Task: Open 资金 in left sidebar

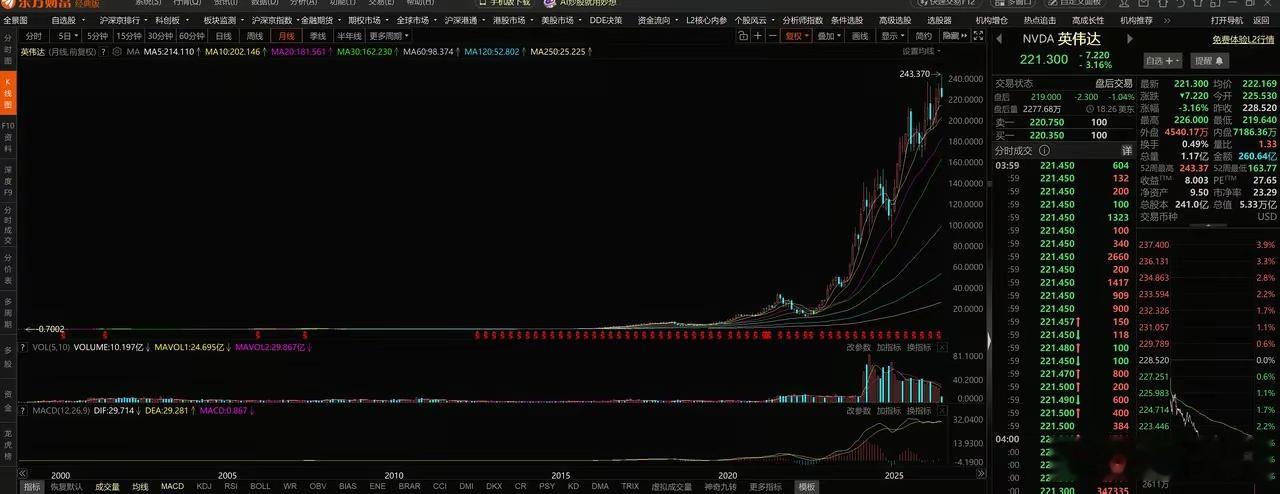Action: point(8,402)
